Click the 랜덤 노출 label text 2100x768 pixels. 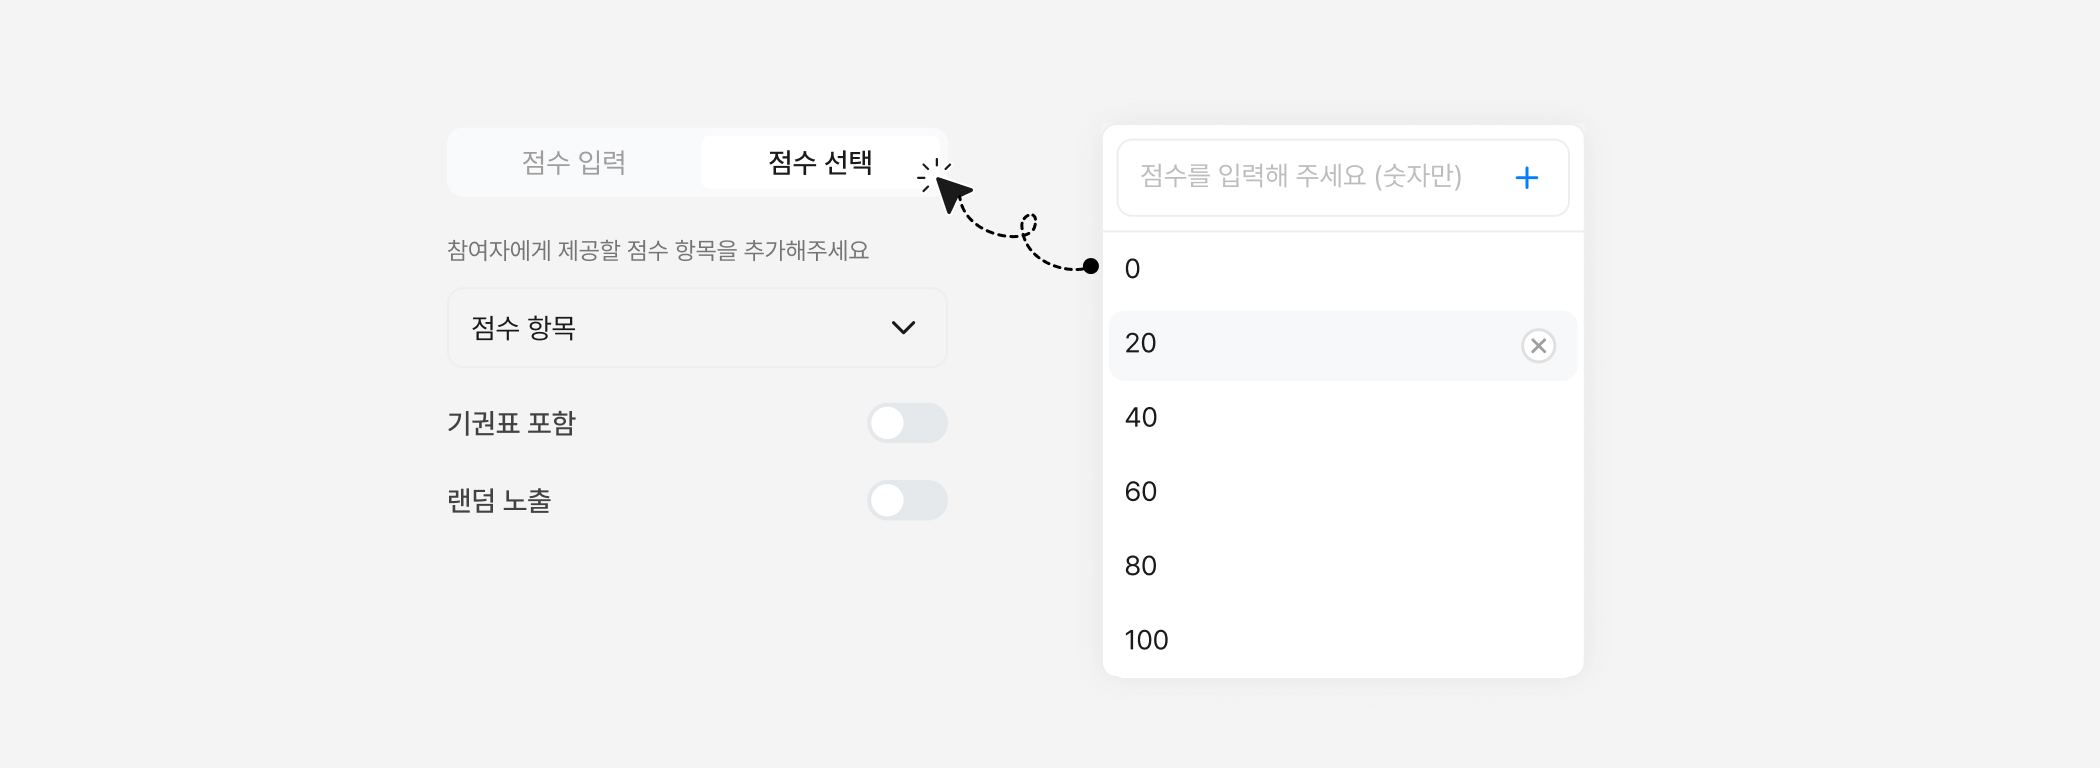pos(499,500)
